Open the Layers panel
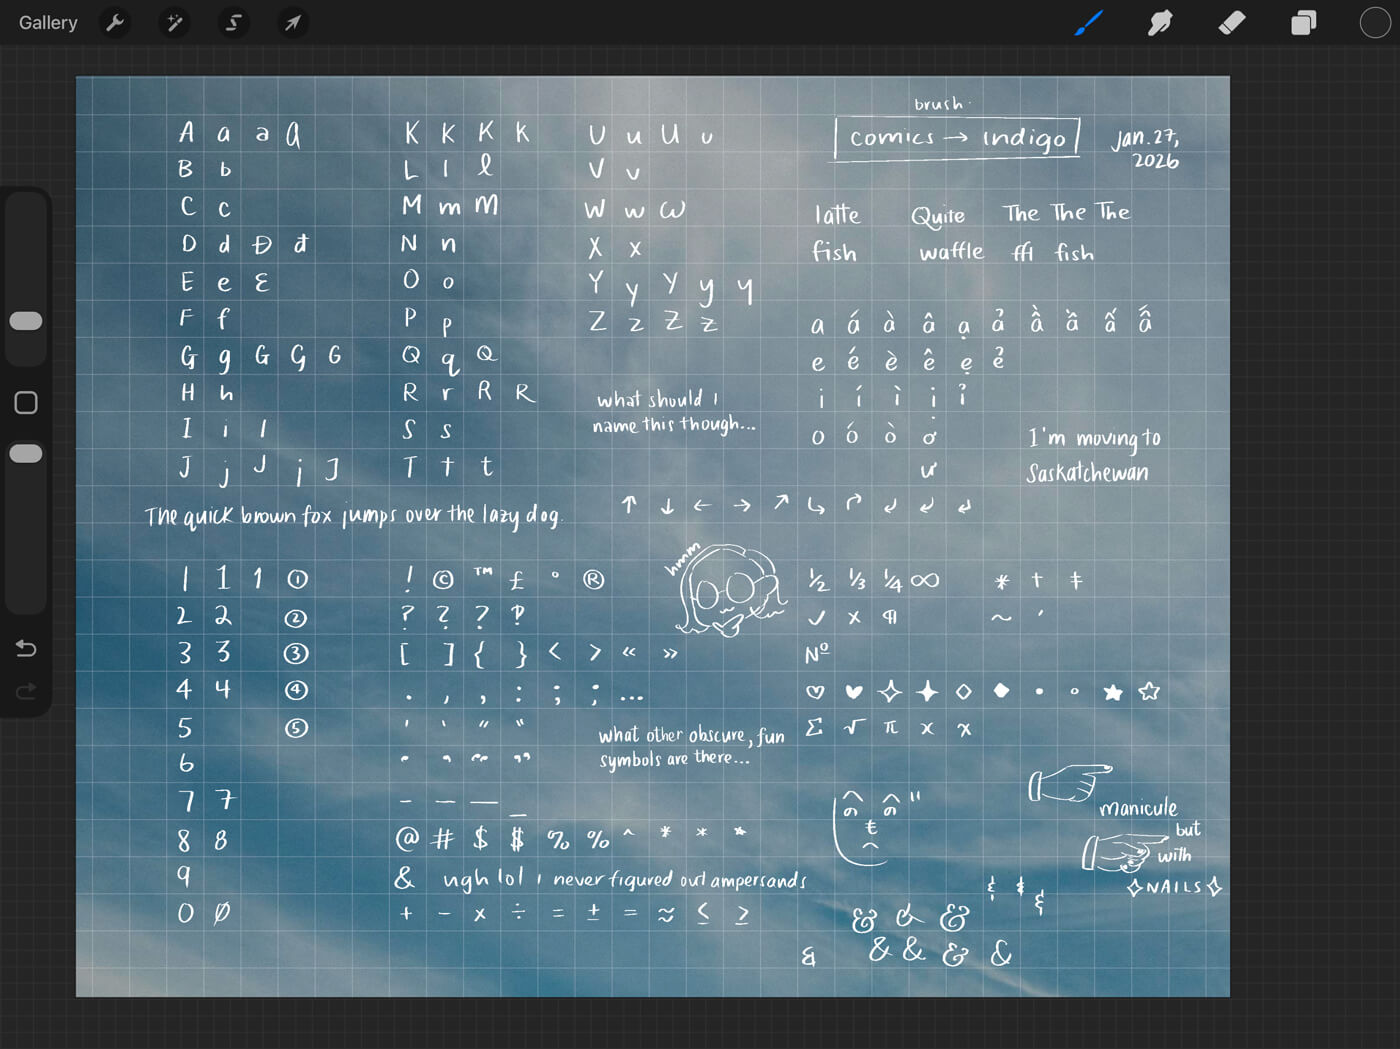 tap(1304, 22)
